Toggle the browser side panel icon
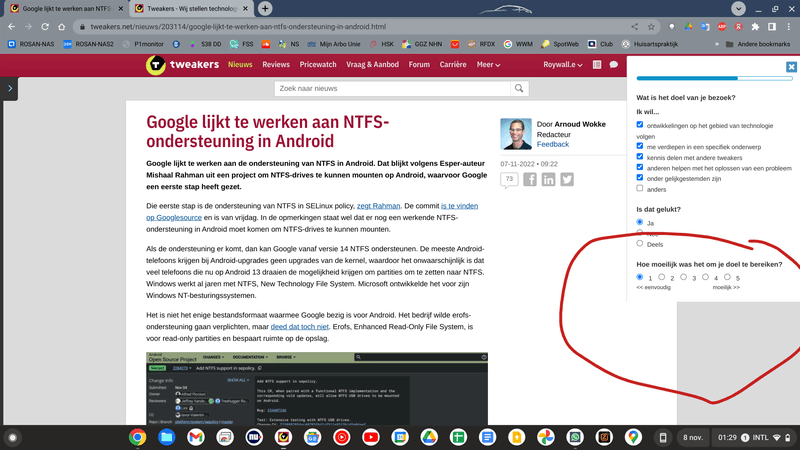800x450 pixels. point(772,27)
